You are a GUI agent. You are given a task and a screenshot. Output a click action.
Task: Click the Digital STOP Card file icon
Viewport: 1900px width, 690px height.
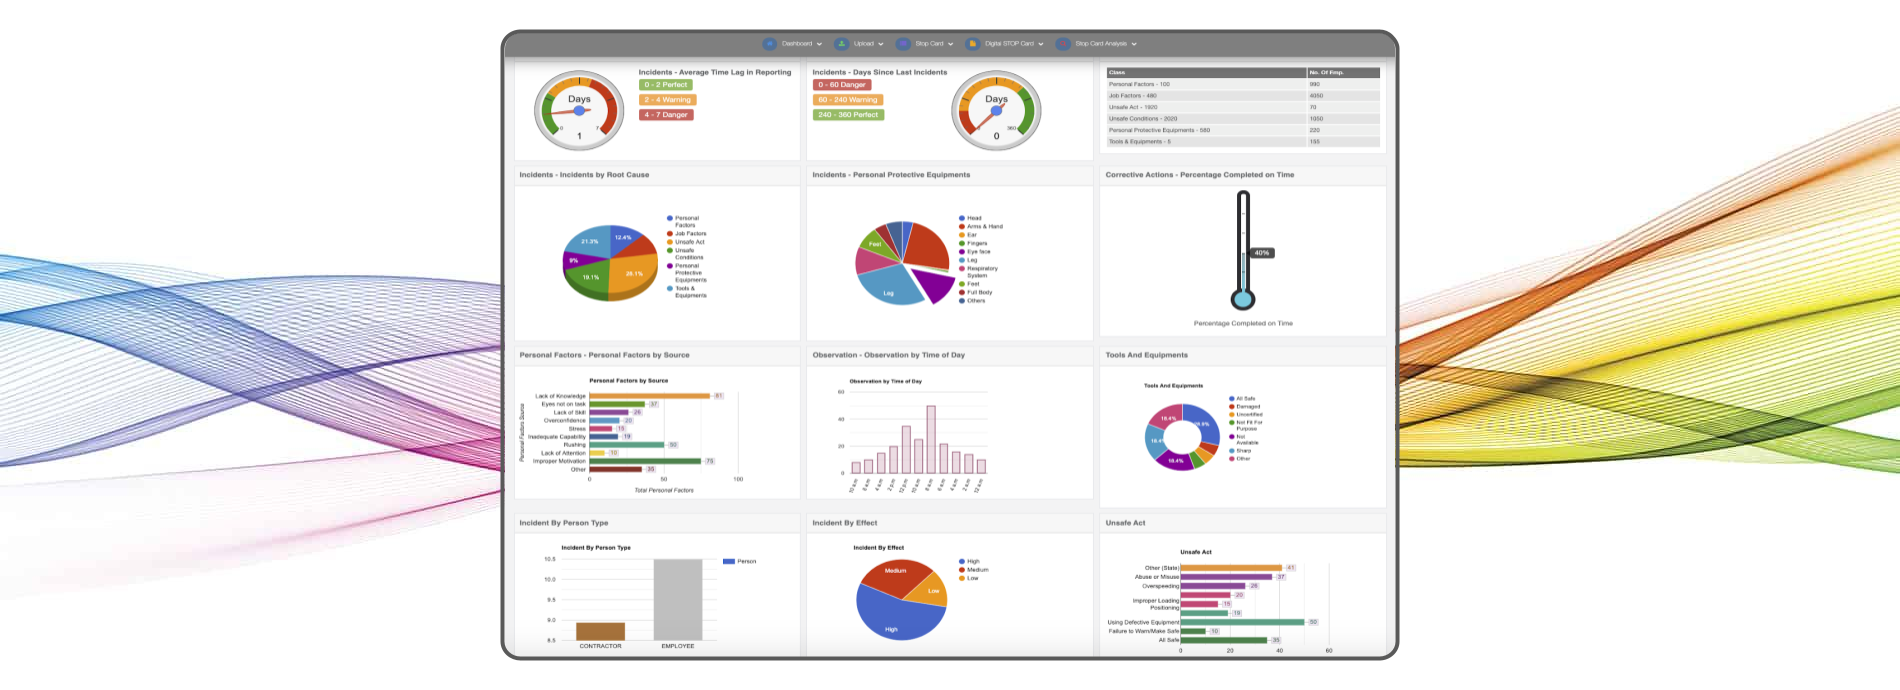pyautogui.click(x=972, y=44)
